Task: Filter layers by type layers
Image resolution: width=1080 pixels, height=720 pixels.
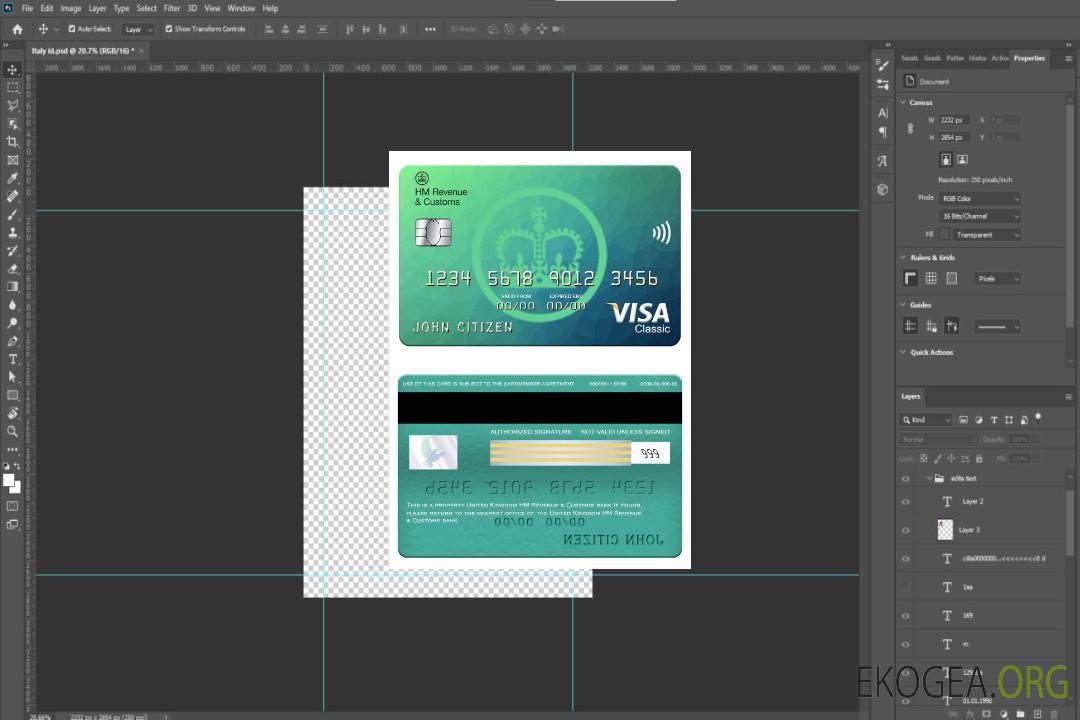Action: coord(994,420)
